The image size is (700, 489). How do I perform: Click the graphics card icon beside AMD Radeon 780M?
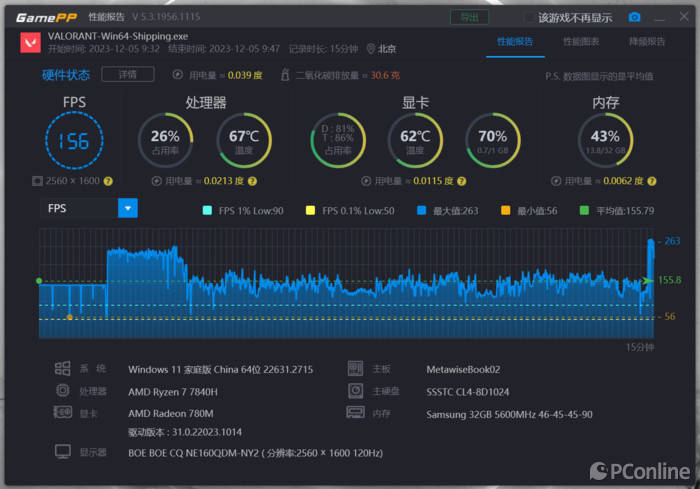pyautogui.click(x=62, y=412)
